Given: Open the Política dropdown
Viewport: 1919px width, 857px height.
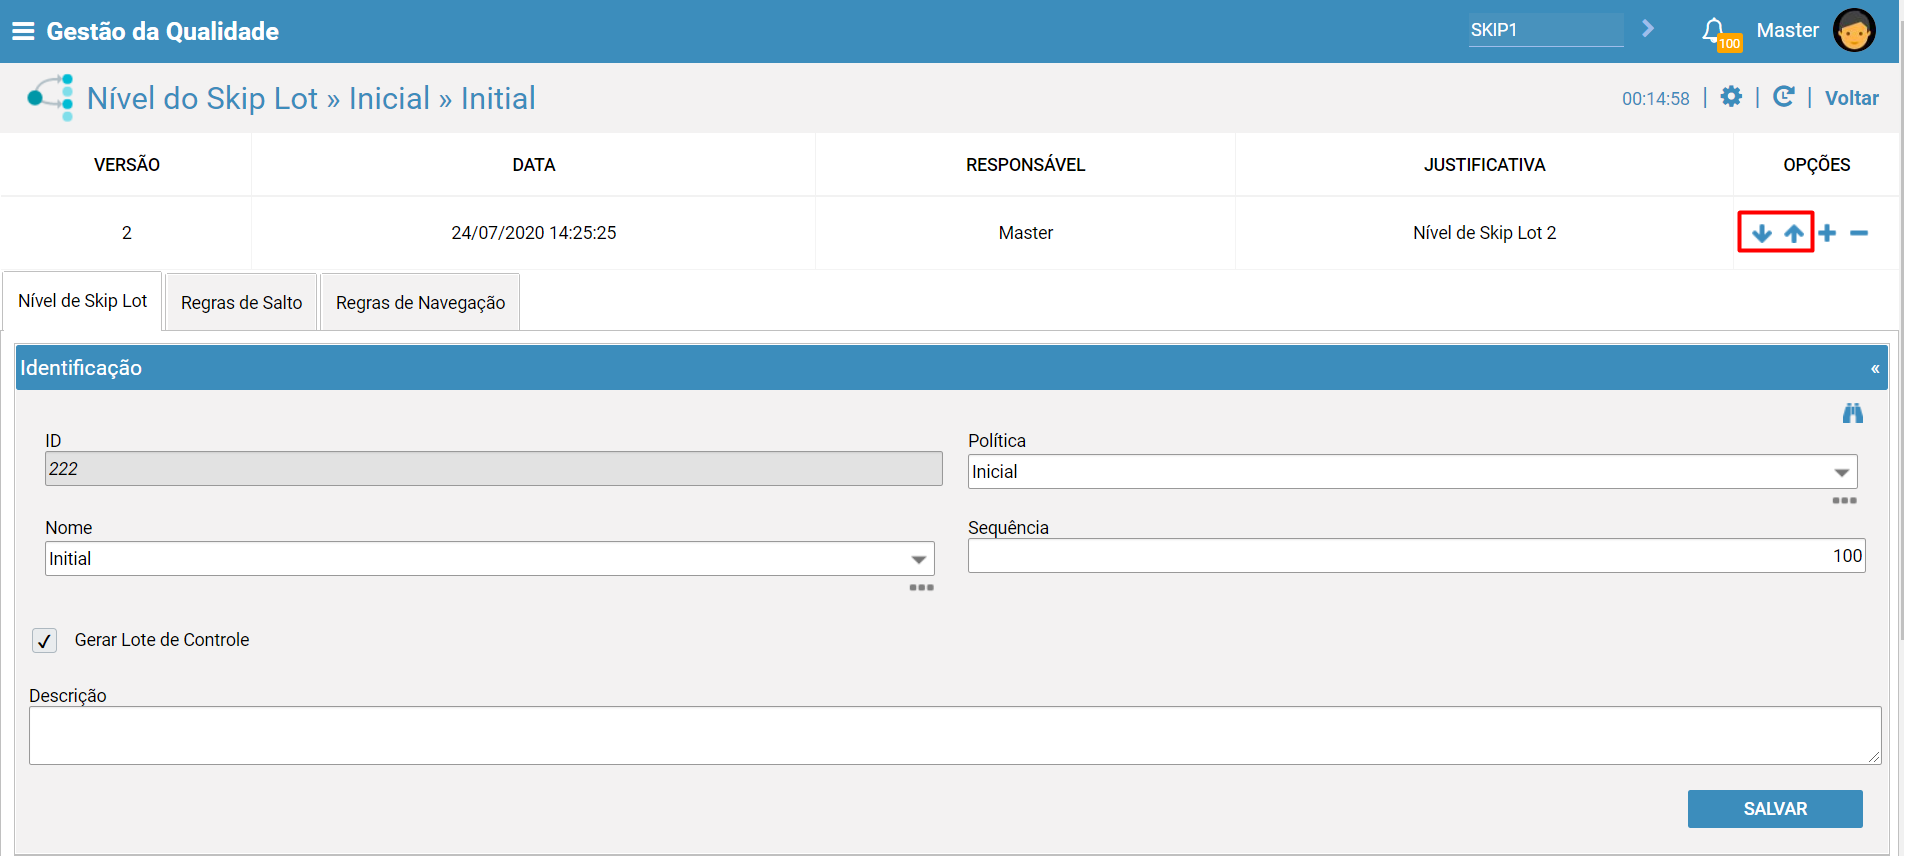Looking at the screenshot, I should [1412, 472].
